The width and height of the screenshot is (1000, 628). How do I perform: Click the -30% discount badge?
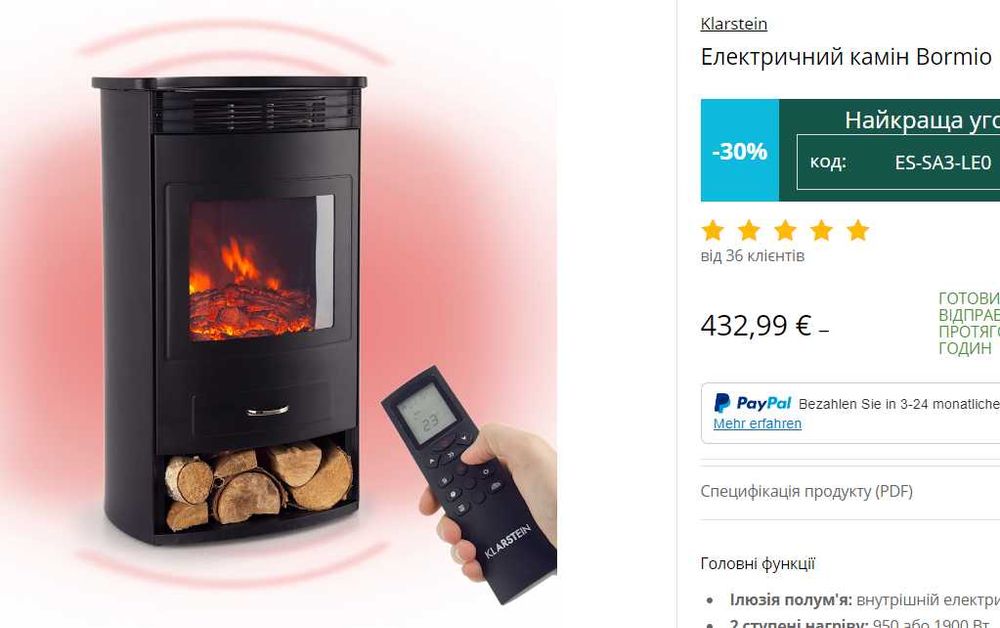coord(740,150)
